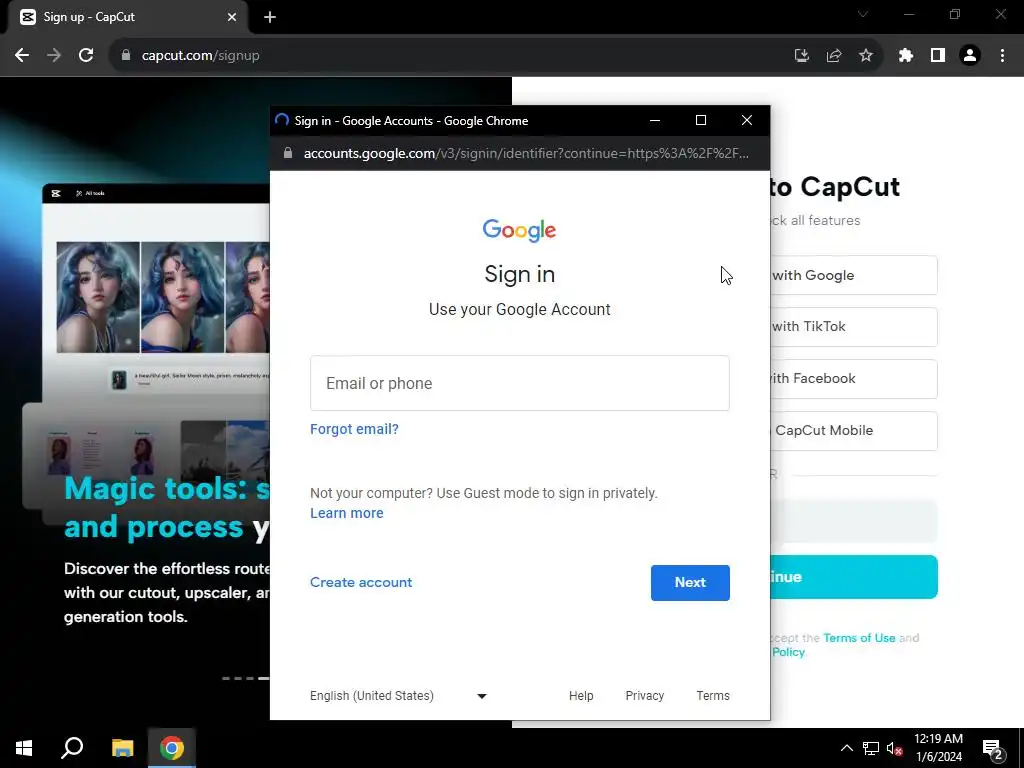Viewport: 1024px width, 768px height.
Task: Click the share page icon in address bar
Action: pos(833,56)
